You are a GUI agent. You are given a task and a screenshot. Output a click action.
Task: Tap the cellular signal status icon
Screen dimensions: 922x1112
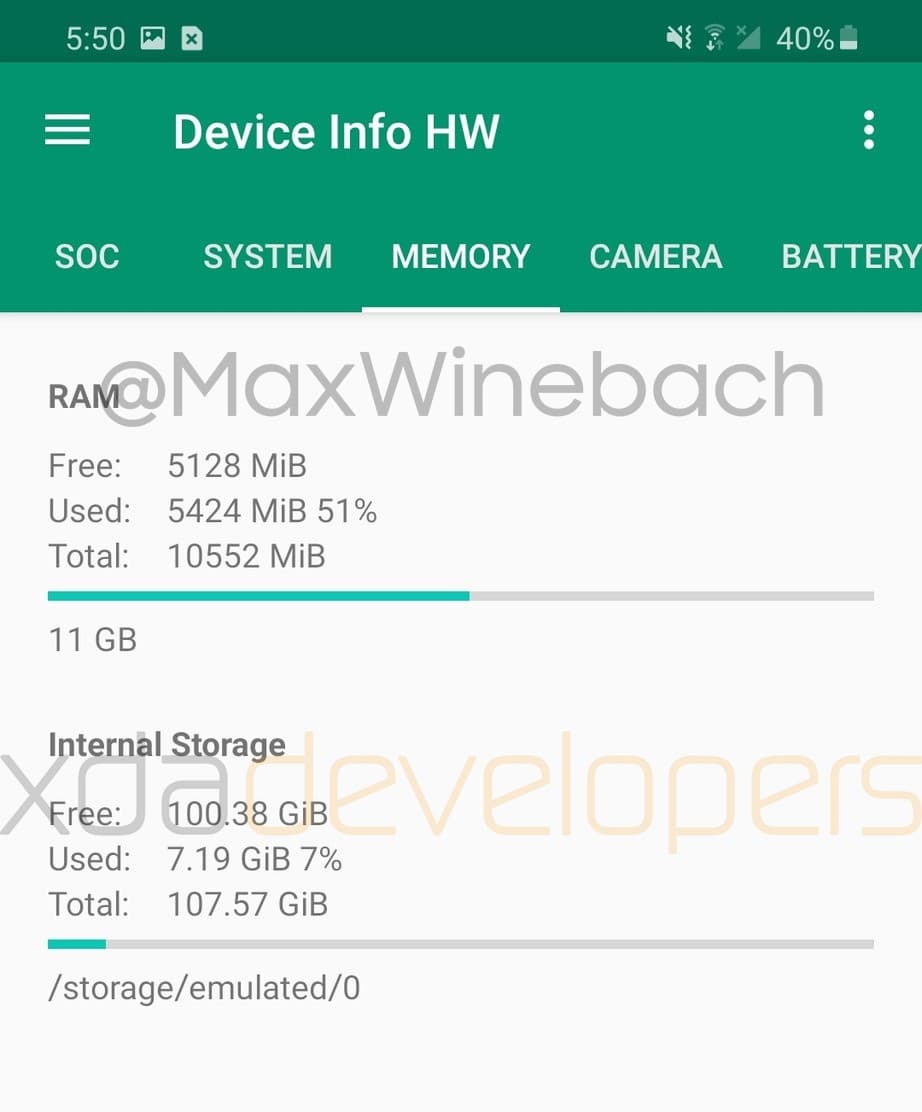pyautogui.click(x=748, y=37)
